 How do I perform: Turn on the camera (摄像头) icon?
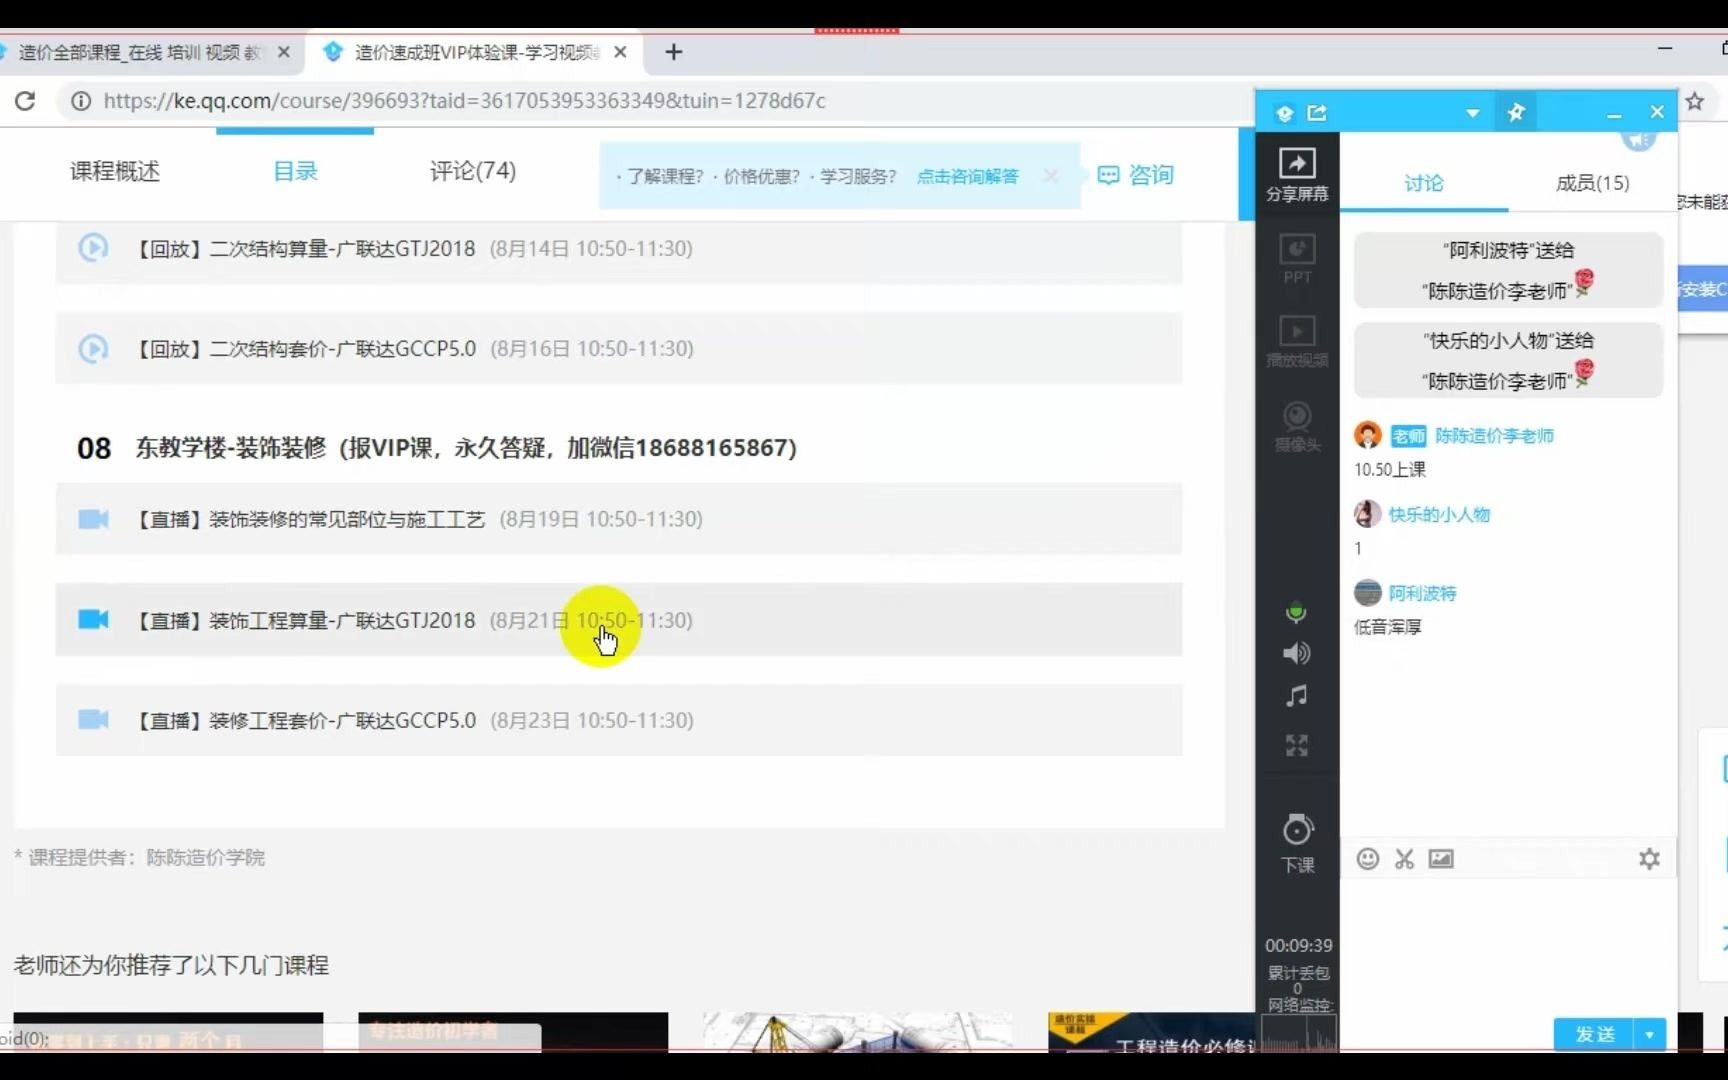pyautogui.click(x=1297, y=425)
